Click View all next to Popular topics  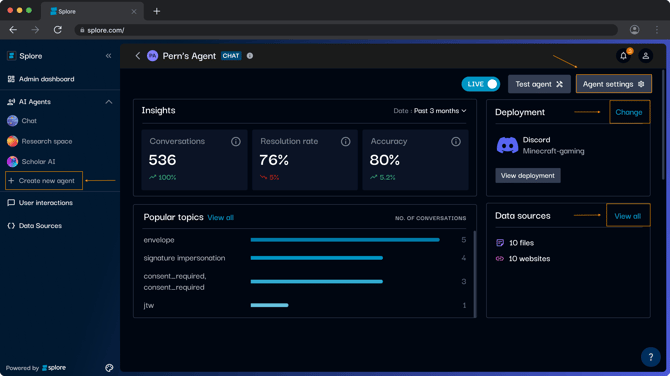coord(220,217)
